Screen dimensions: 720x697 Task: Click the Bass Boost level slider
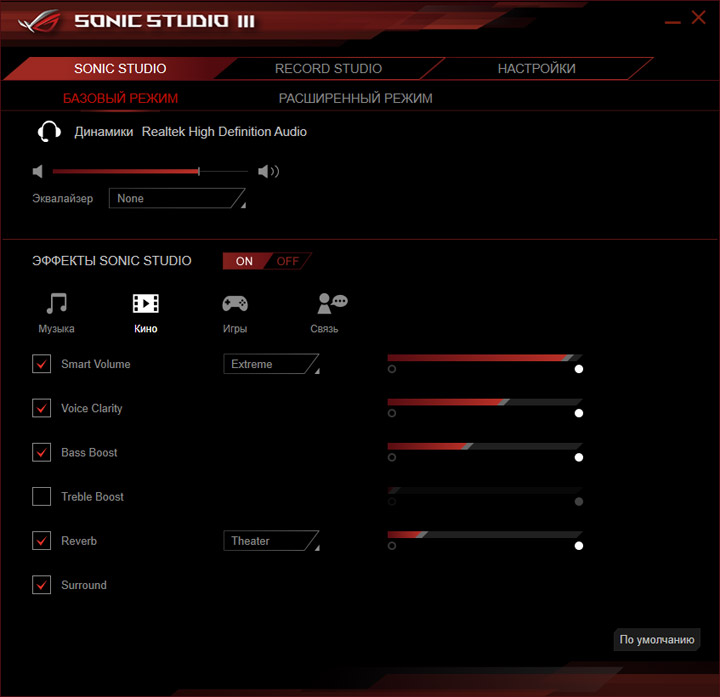point(485,446)
